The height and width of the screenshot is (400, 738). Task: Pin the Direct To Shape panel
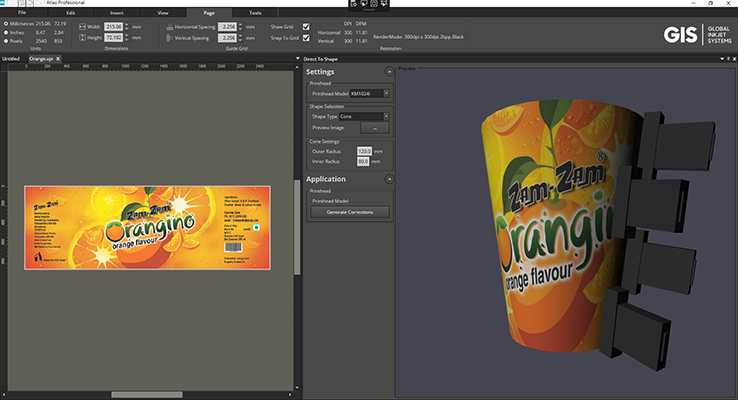pyautogui.click(x=729, y=59)
